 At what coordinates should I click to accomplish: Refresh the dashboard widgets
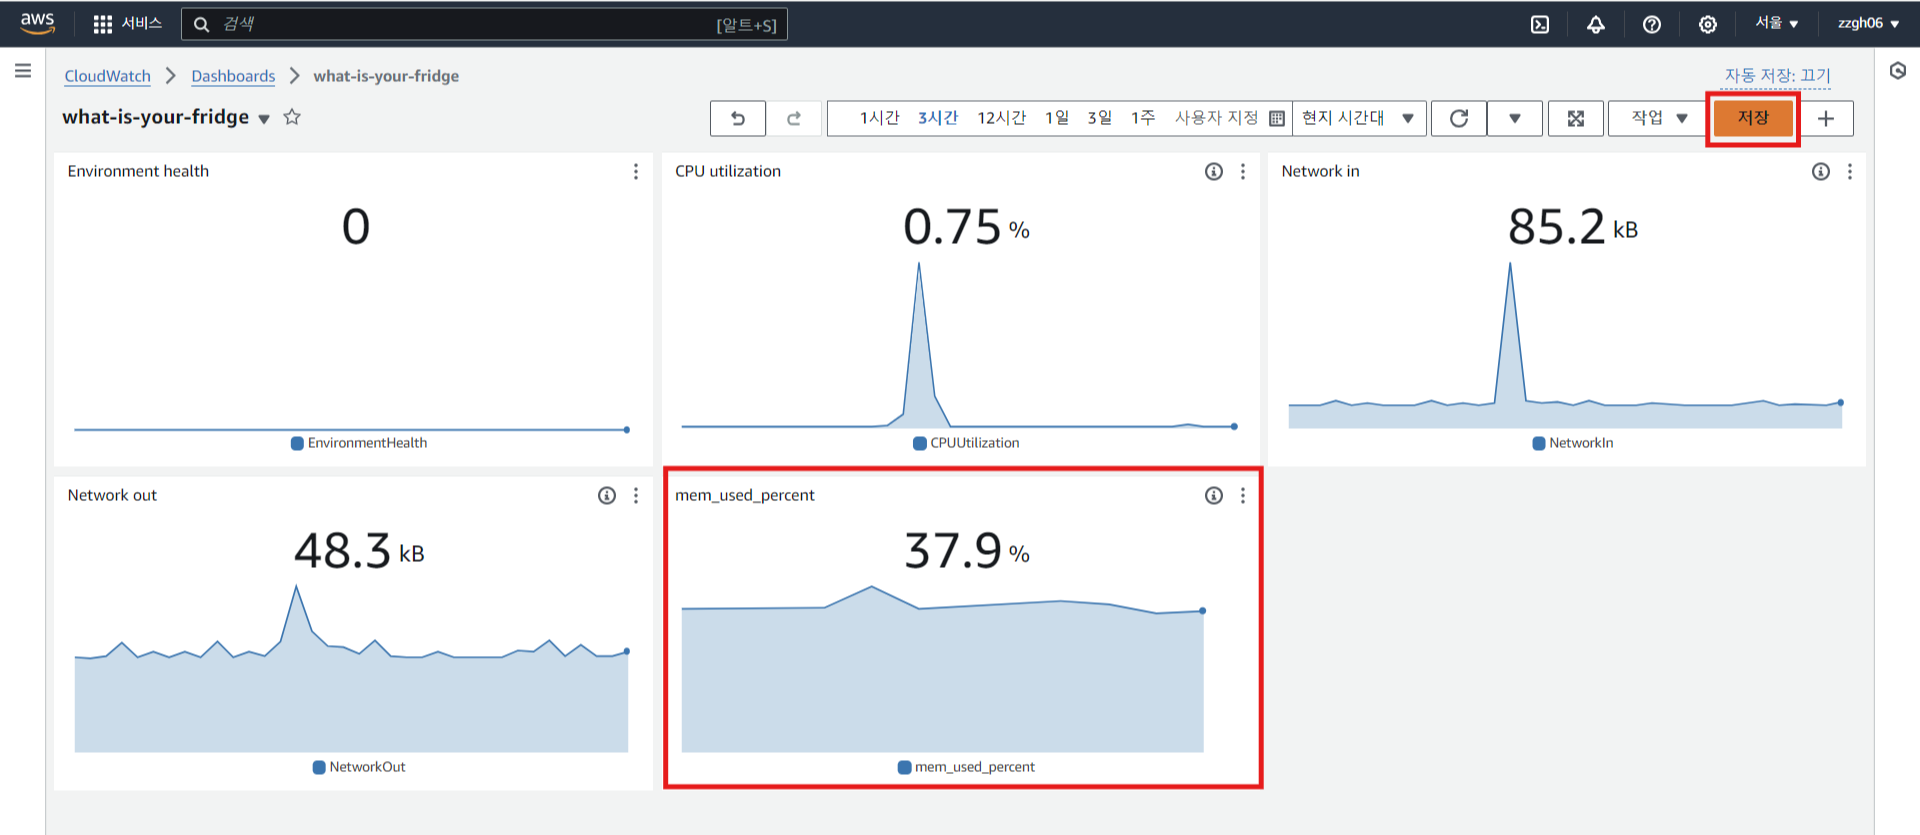(x=1459, y=118)
